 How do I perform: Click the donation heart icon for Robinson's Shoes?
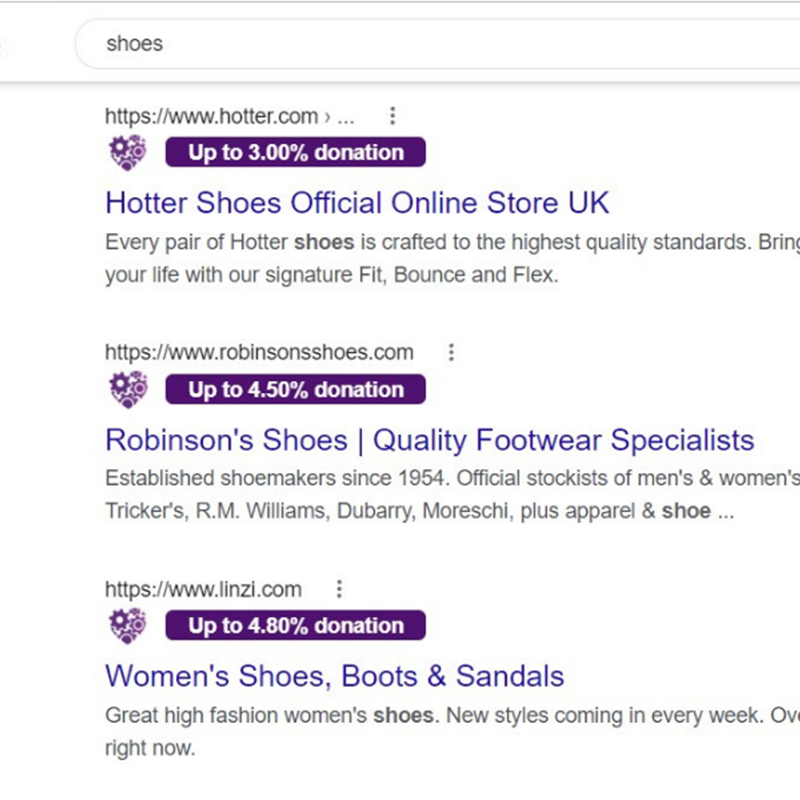point(126,389)
